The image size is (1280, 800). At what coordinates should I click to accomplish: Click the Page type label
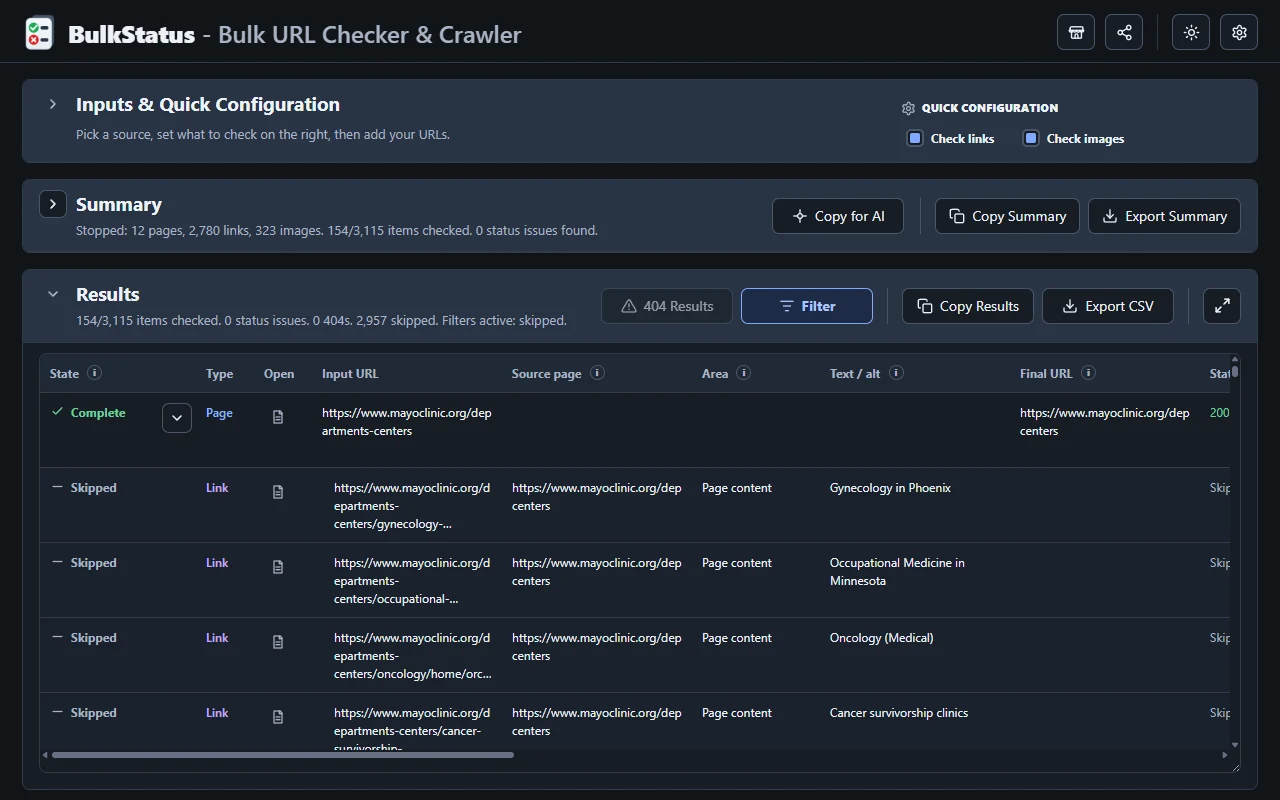pyautogui.click(x=219, y=413)
